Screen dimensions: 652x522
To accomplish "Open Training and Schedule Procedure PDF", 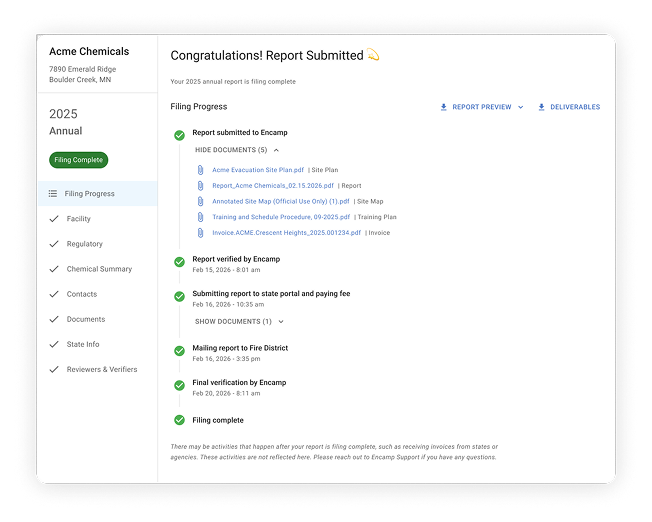I will pos(281,217).
